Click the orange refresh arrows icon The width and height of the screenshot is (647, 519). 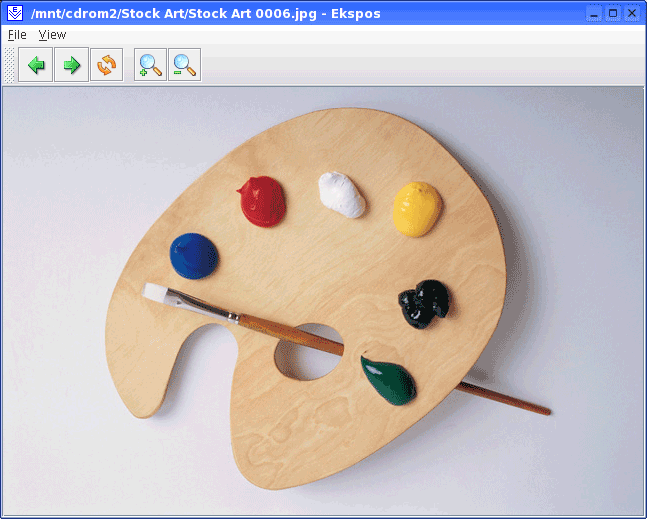point(106,66)
